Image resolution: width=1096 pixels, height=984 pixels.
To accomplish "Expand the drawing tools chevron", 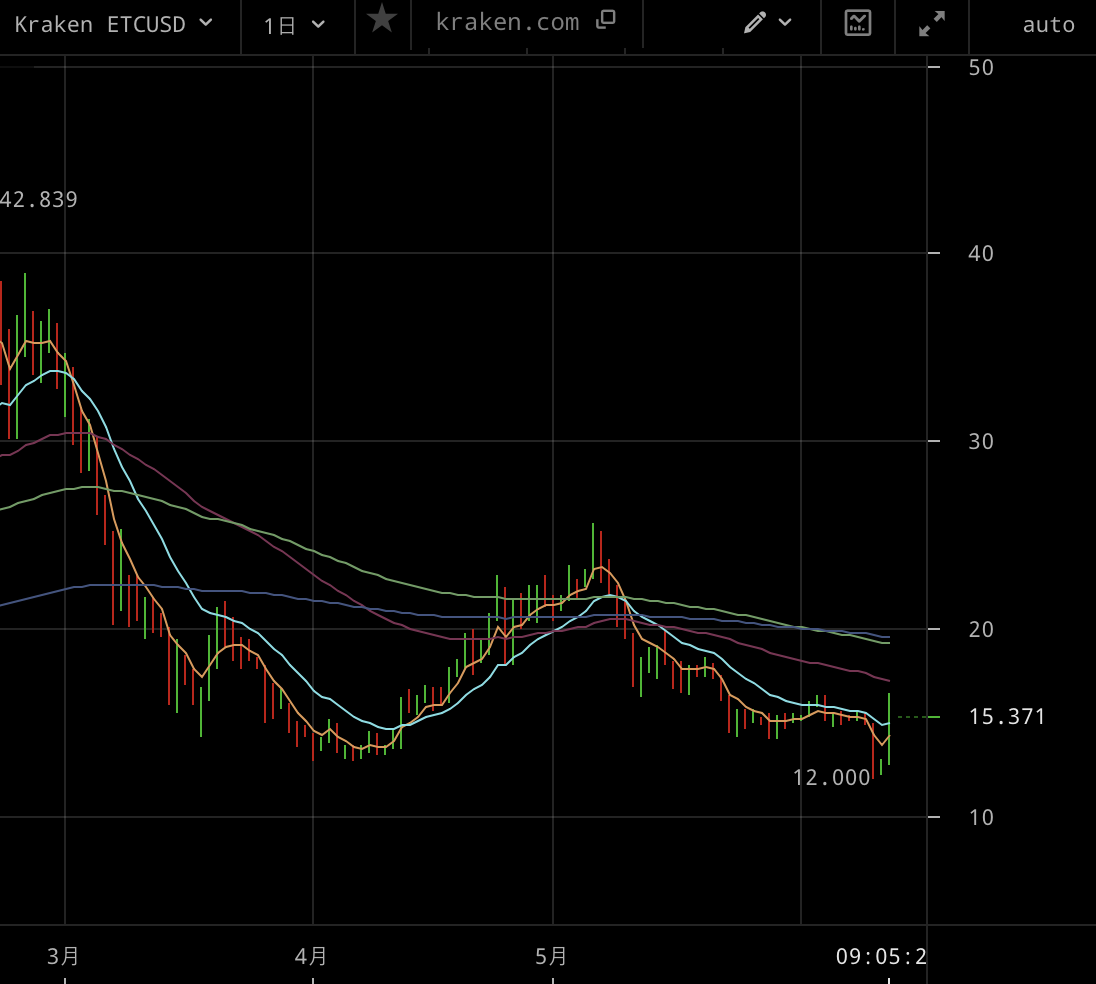I will [x=785, y=22].
